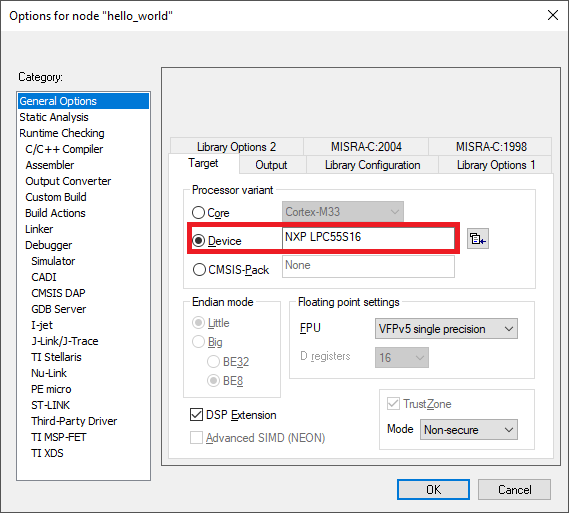569x513 pixels.
Task: Select CMSIS DAP debugger category
Action: (x=58, y=293)
